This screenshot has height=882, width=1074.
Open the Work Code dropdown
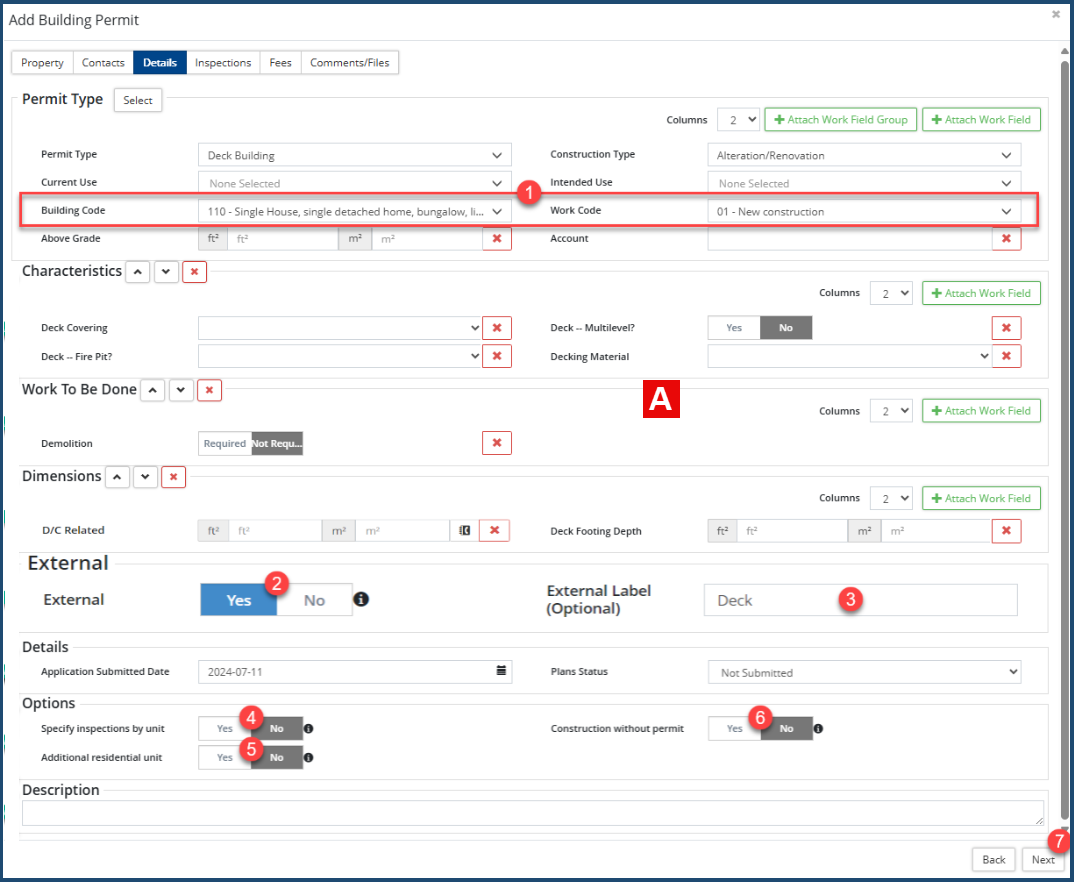(x=864, y=212)
